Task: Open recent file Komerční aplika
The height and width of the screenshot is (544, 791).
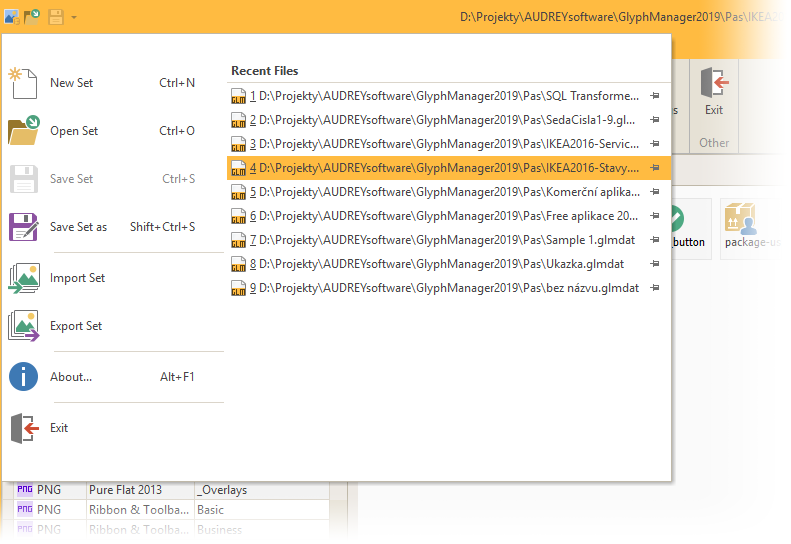Action: point(440,192)
